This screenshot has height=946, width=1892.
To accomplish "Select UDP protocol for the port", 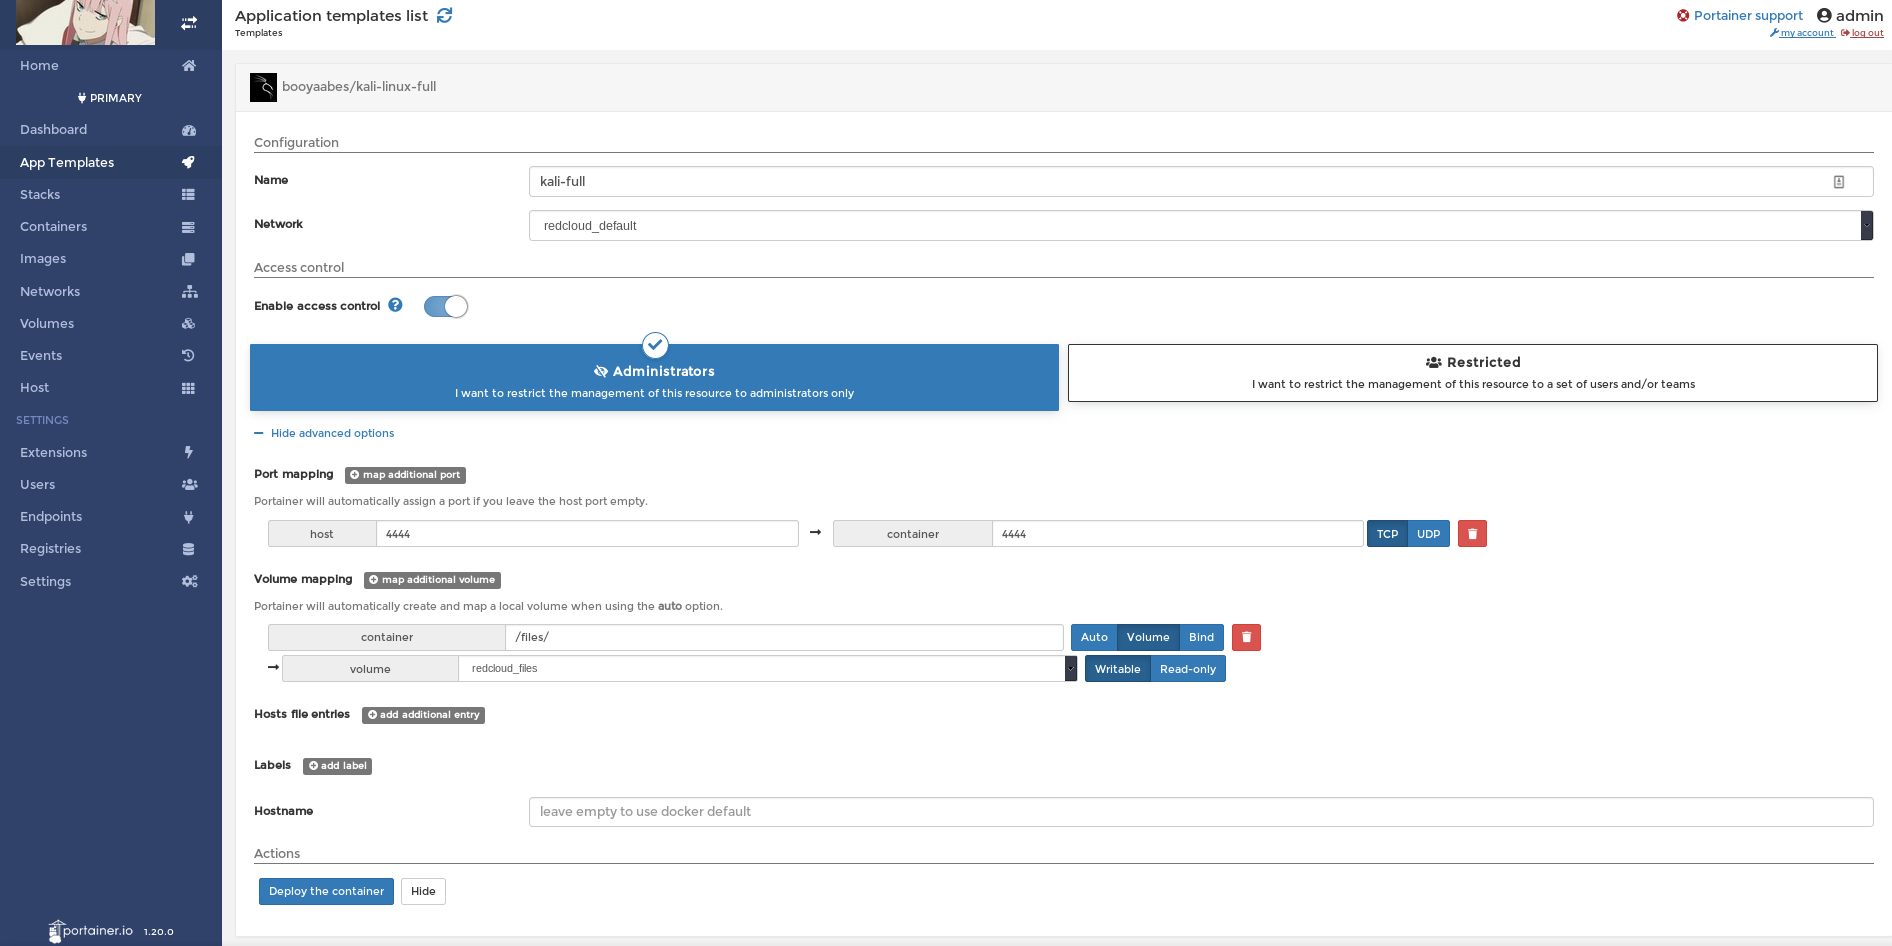I will pos(1428,534).
